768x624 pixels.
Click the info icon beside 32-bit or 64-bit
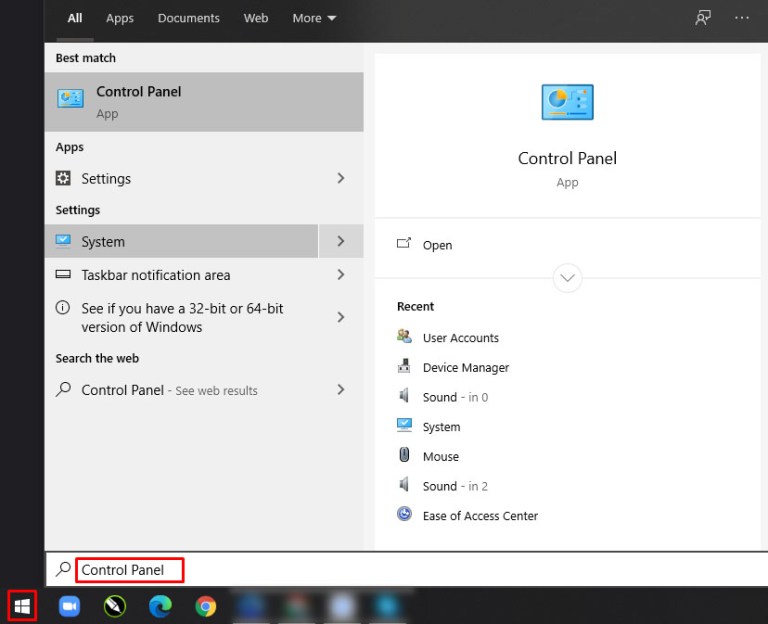coord(63,308)
